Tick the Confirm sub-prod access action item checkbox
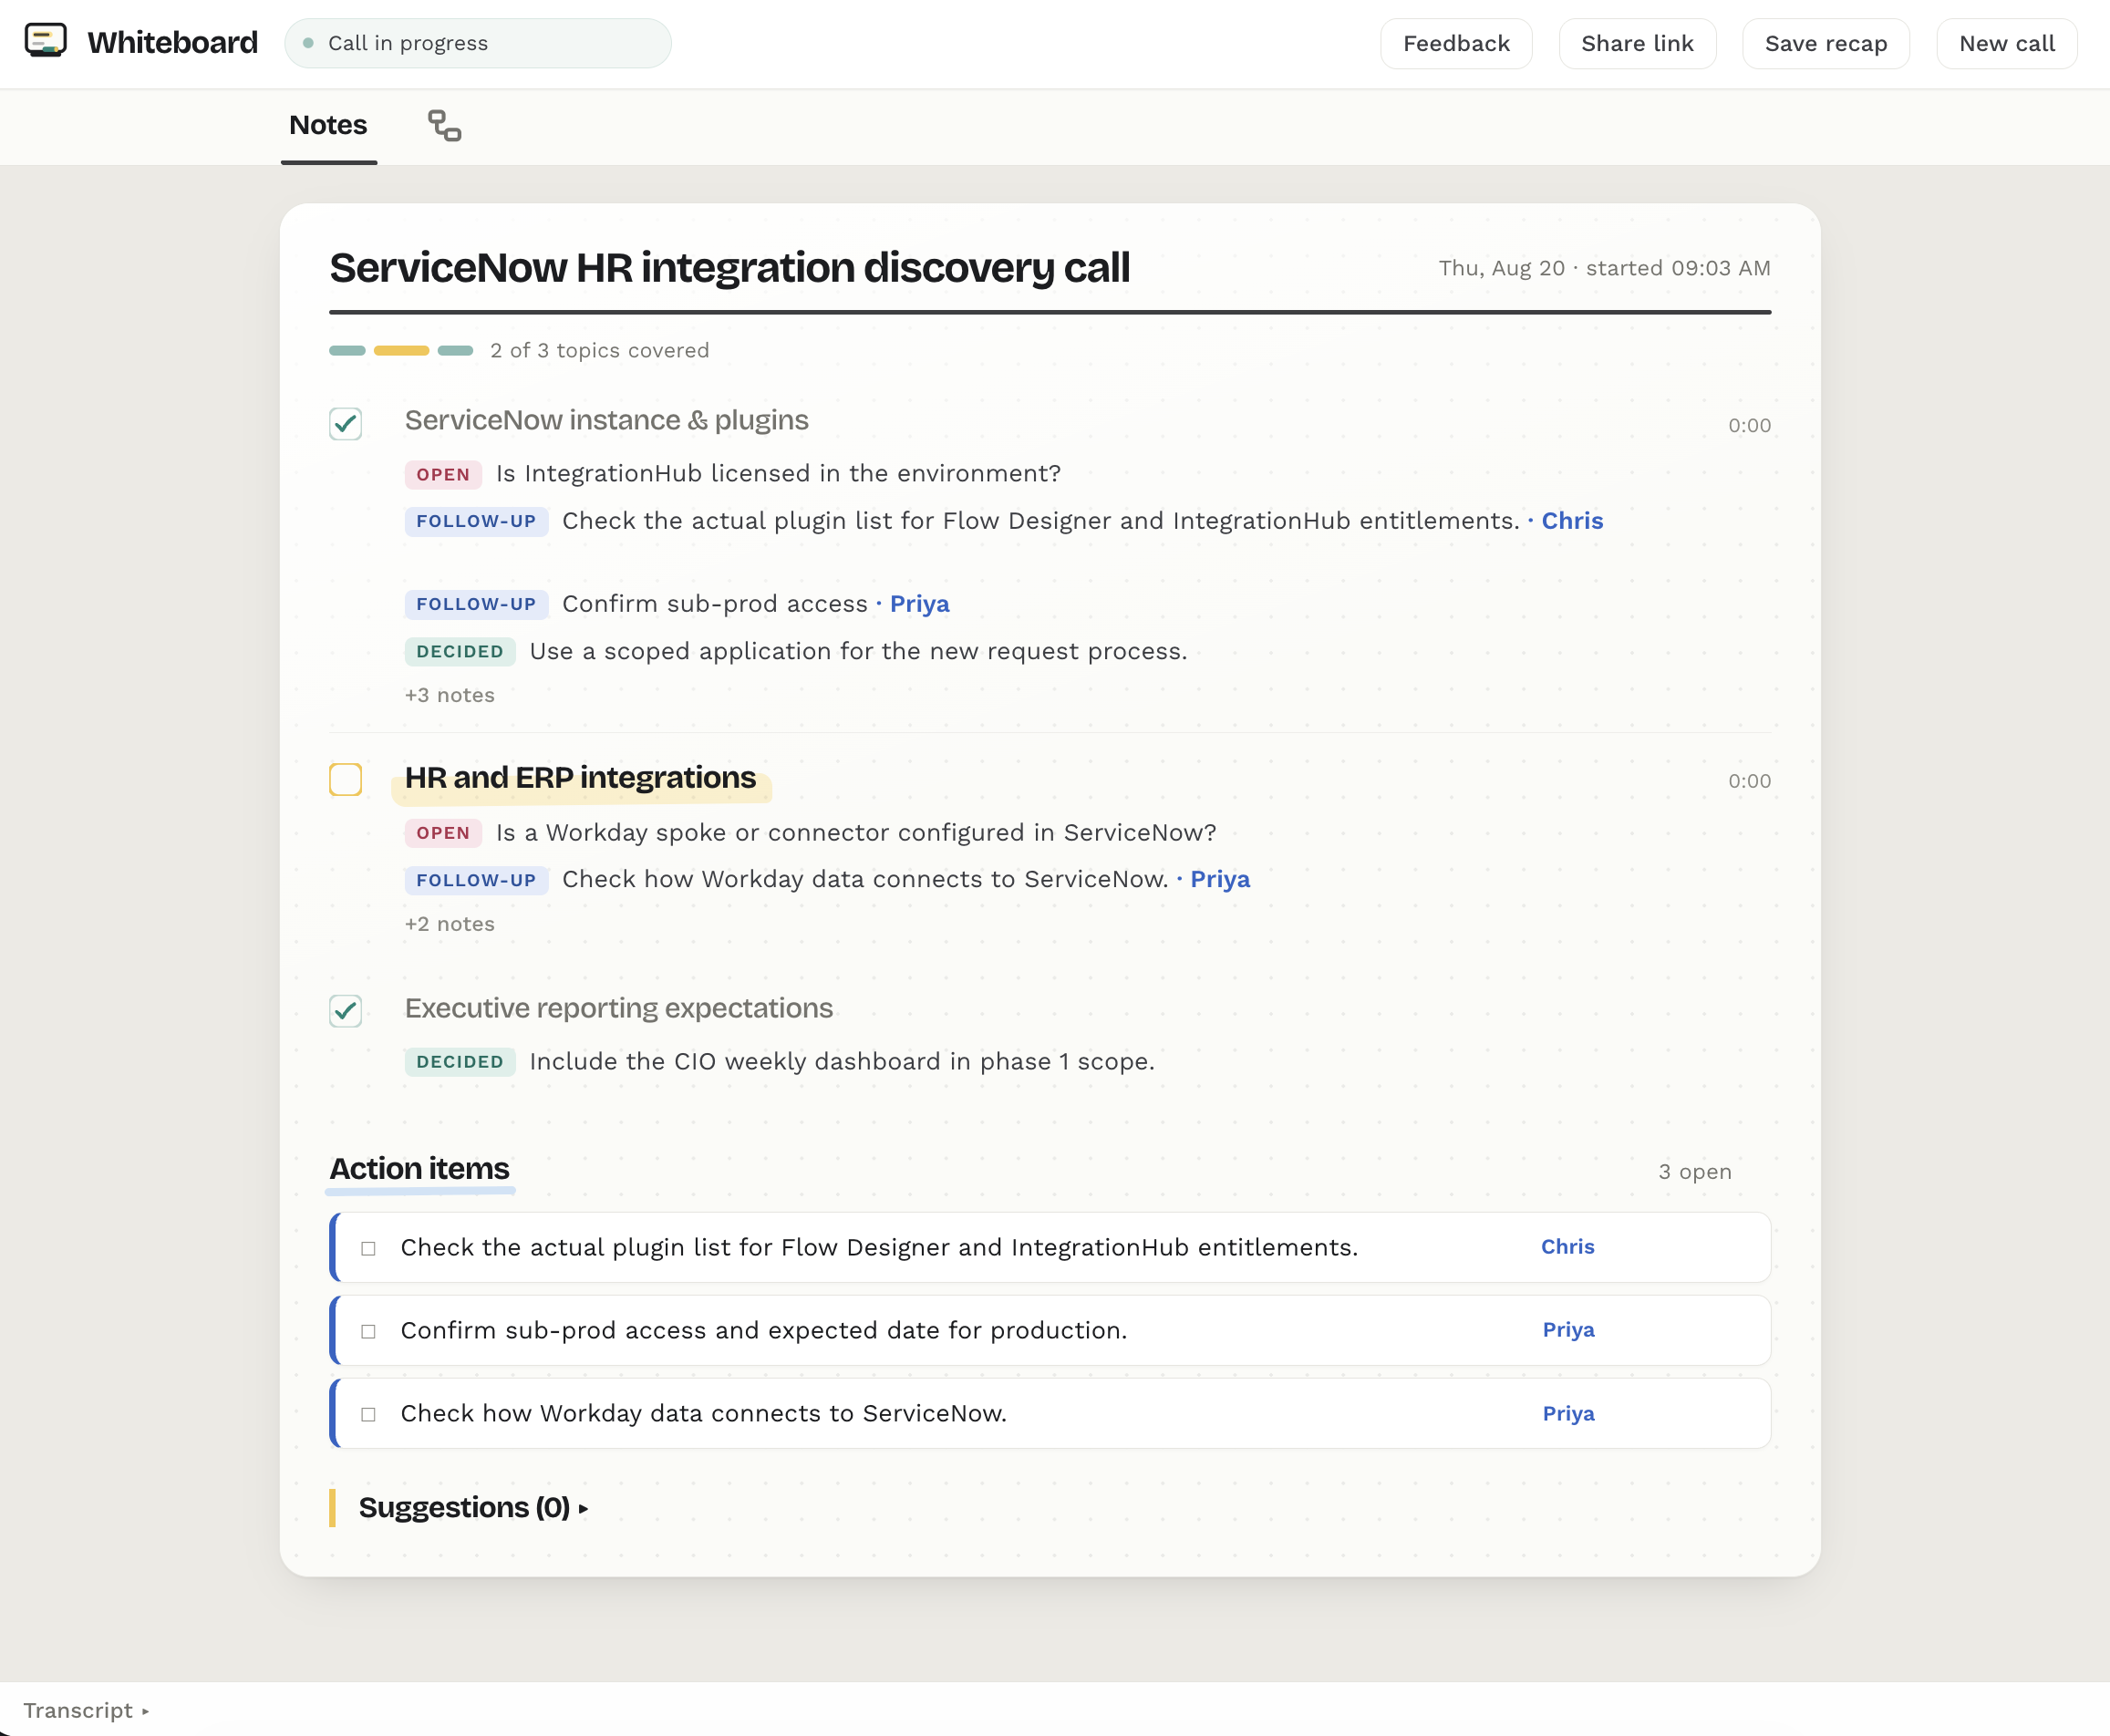The image size is (2110, 1736). [x=368, y=1331]
